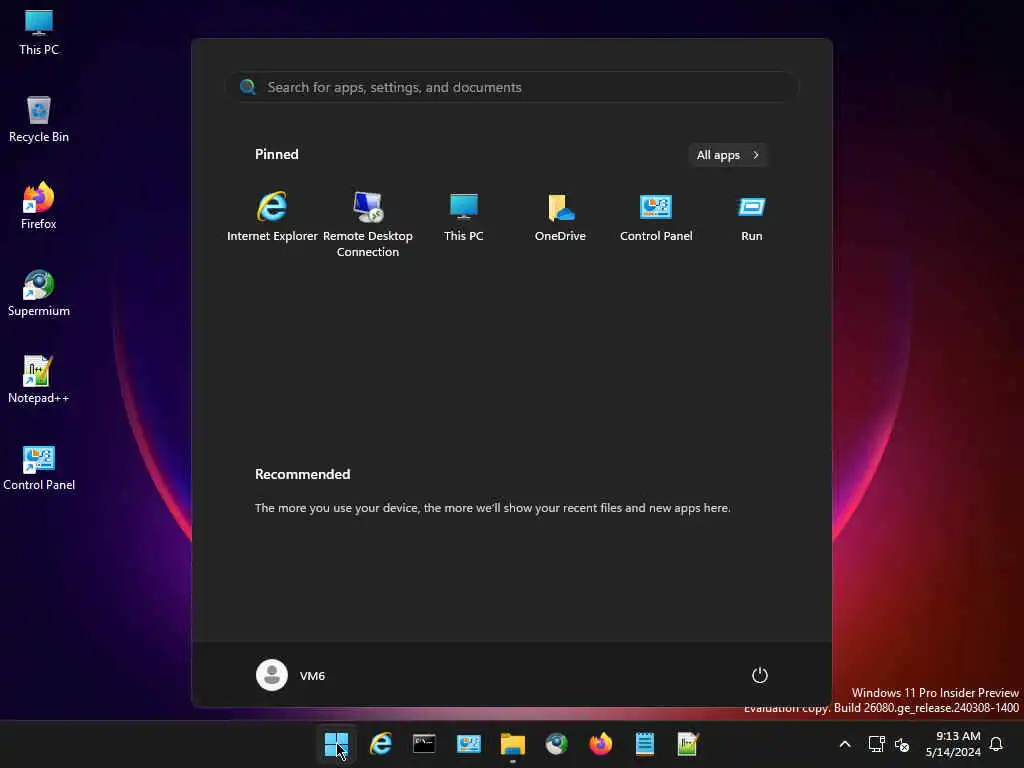Click the Start menu search field
This screenshot has width=1024, height=768.
(513, 87)
